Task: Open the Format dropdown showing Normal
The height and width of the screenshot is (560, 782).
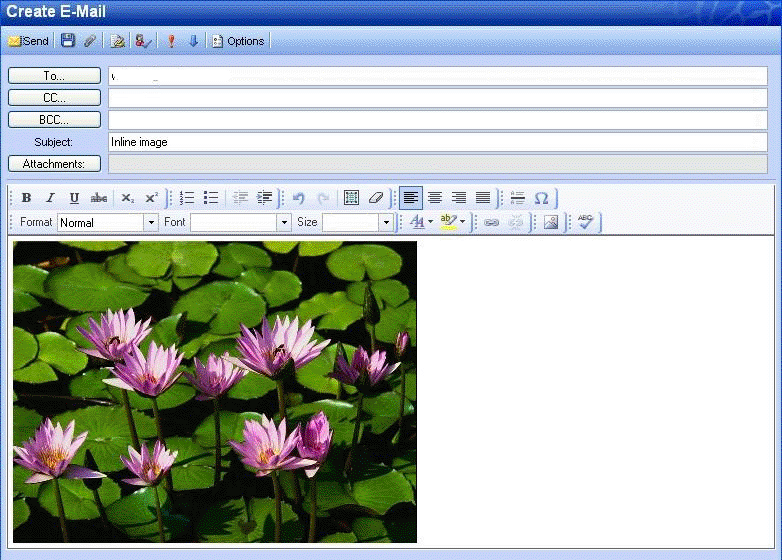Action: click(x=150, y=222)
